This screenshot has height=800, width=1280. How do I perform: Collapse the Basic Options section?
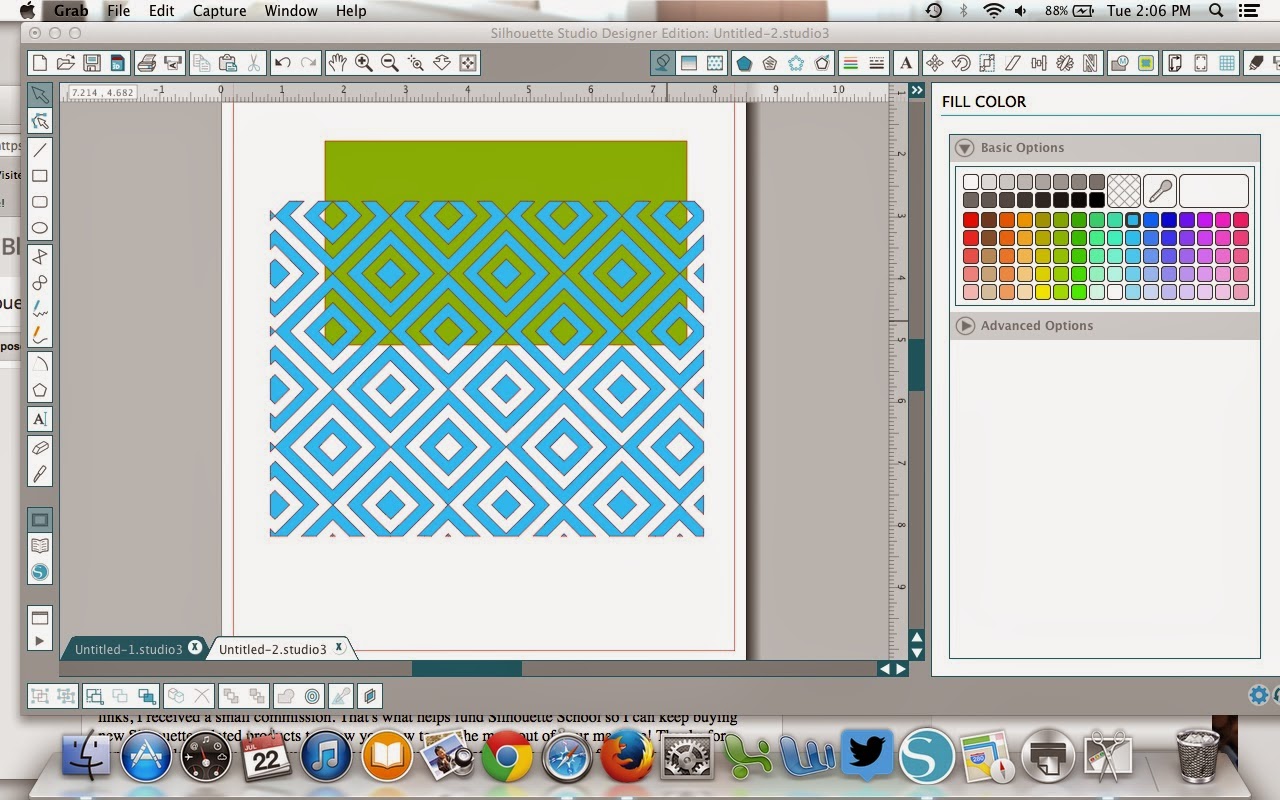(x=964, y=147)
